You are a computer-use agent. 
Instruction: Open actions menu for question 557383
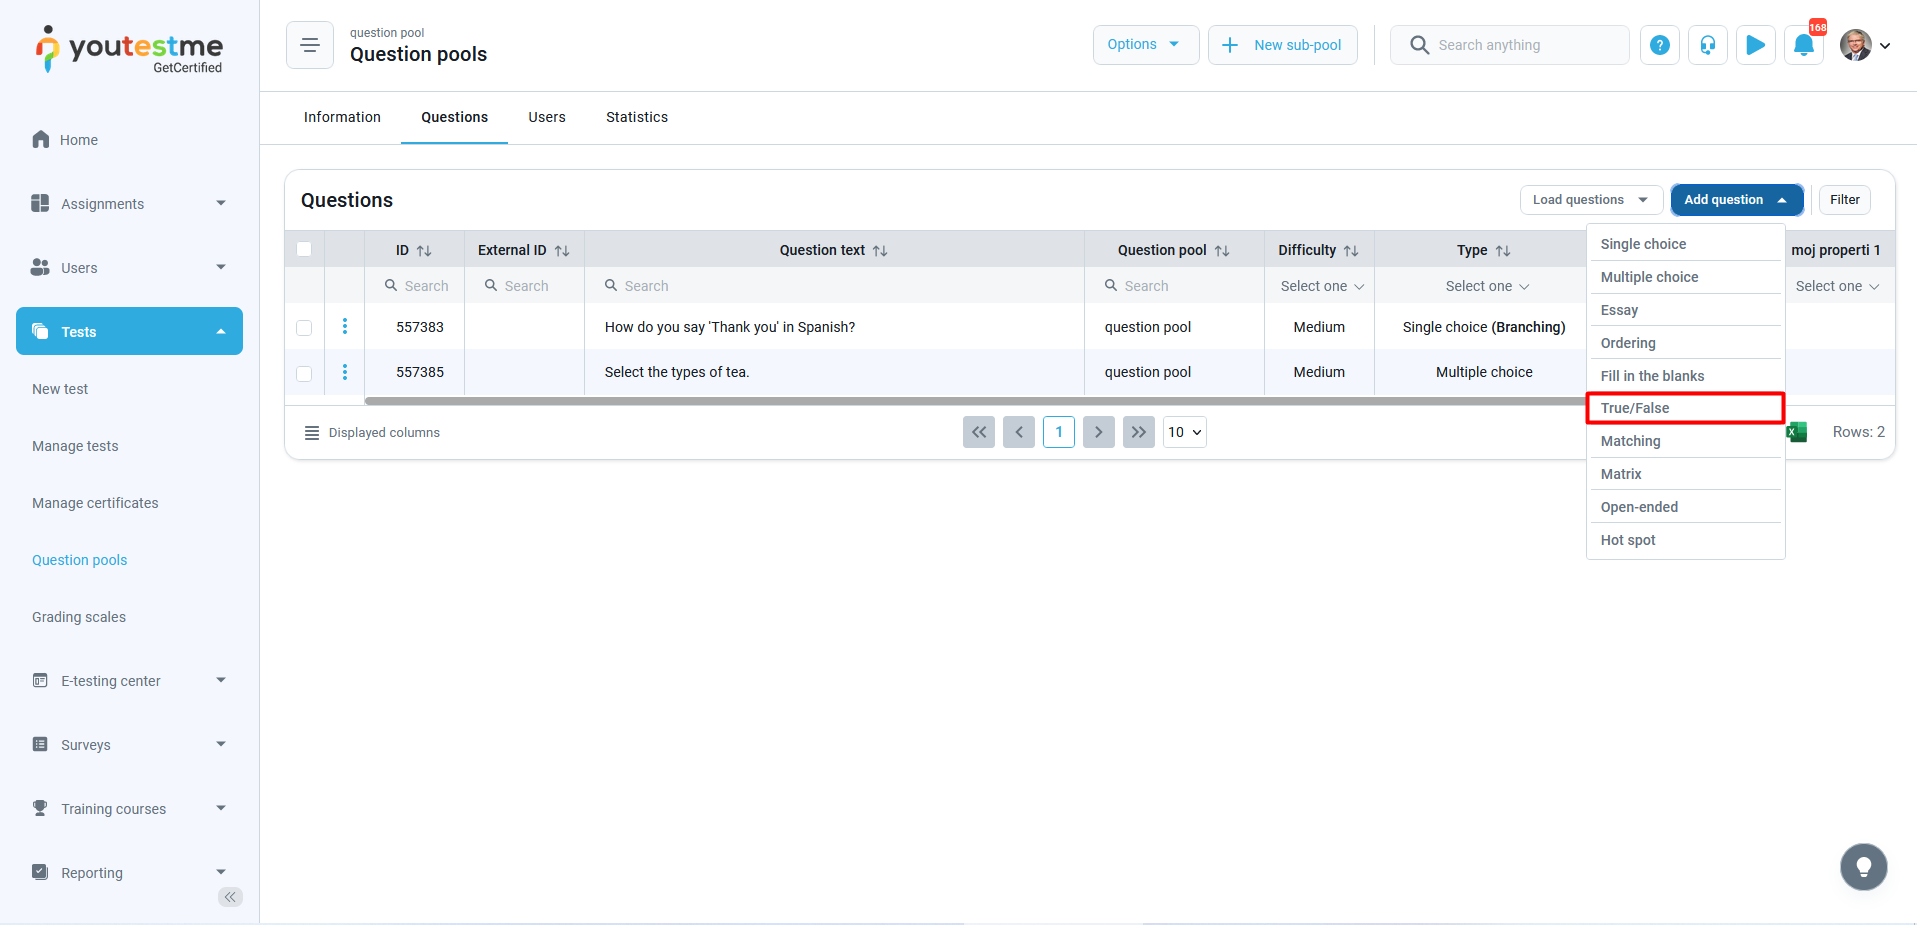click(x=345, y=327)
